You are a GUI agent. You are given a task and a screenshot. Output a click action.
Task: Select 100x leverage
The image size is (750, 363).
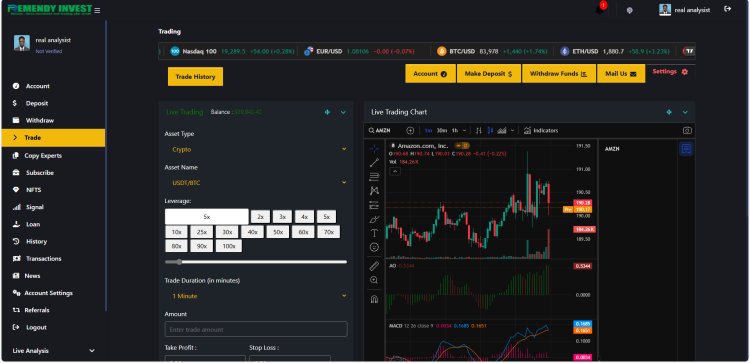point(229,246)
